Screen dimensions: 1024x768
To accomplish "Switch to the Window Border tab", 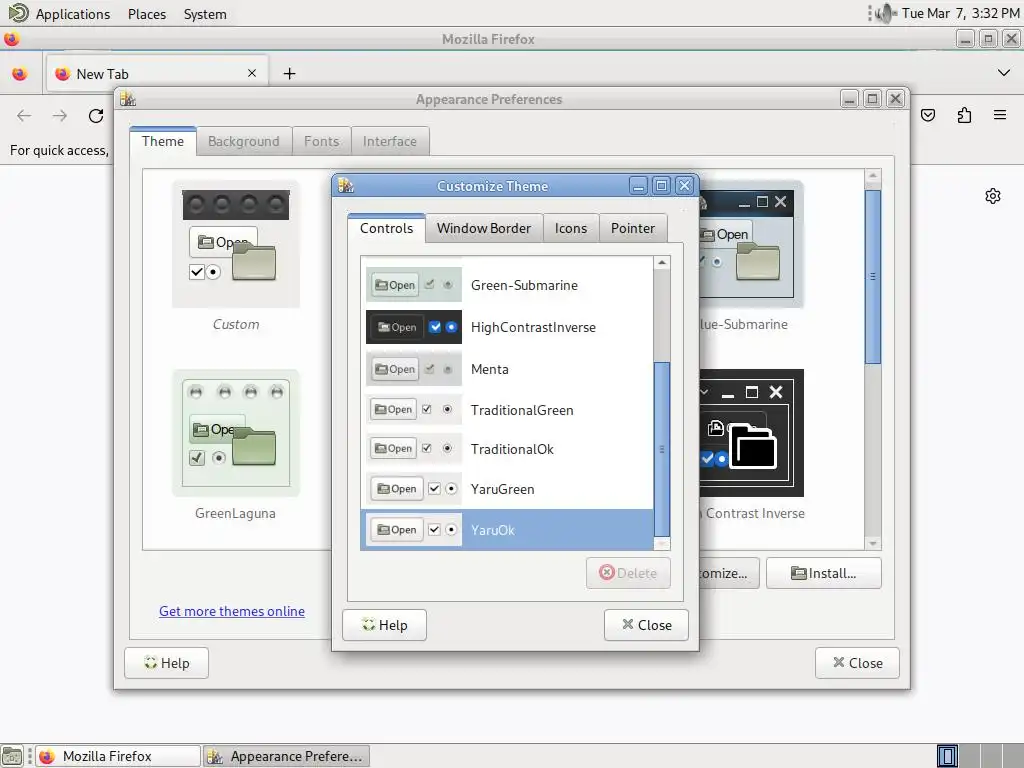I will point(484,229).
